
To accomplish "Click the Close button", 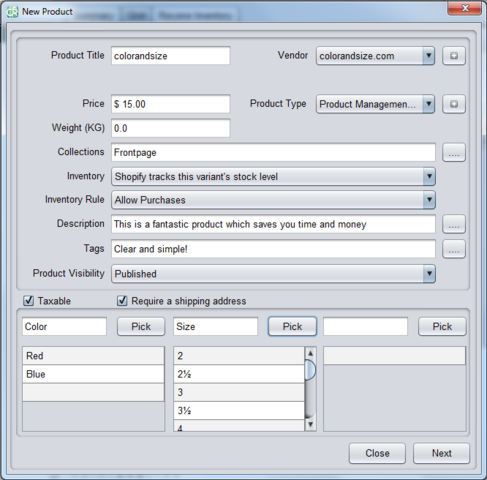I will [x=377, y=453].
